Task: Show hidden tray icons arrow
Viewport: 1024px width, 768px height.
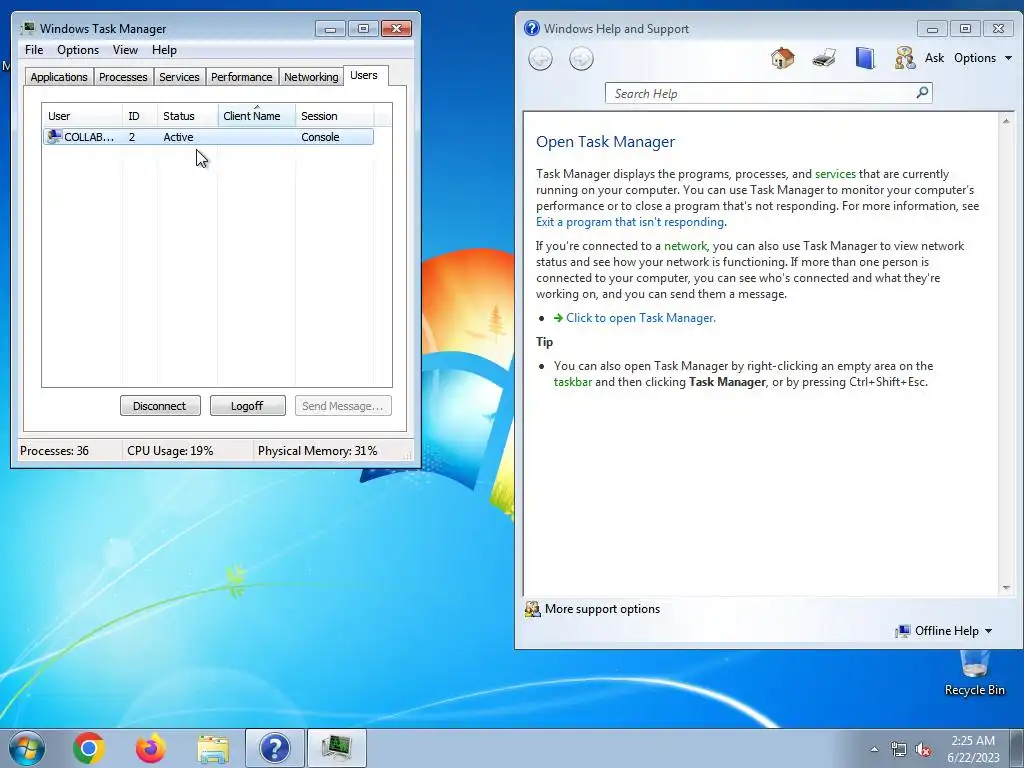Action: [x=874, y=749]
